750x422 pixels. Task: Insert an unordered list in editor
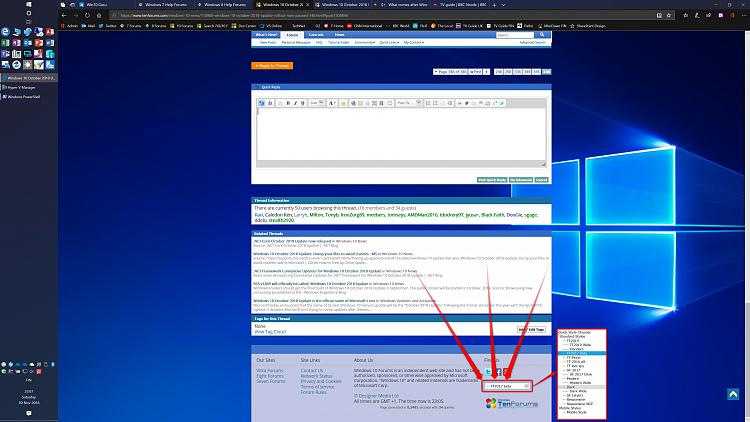pos(435,103)
